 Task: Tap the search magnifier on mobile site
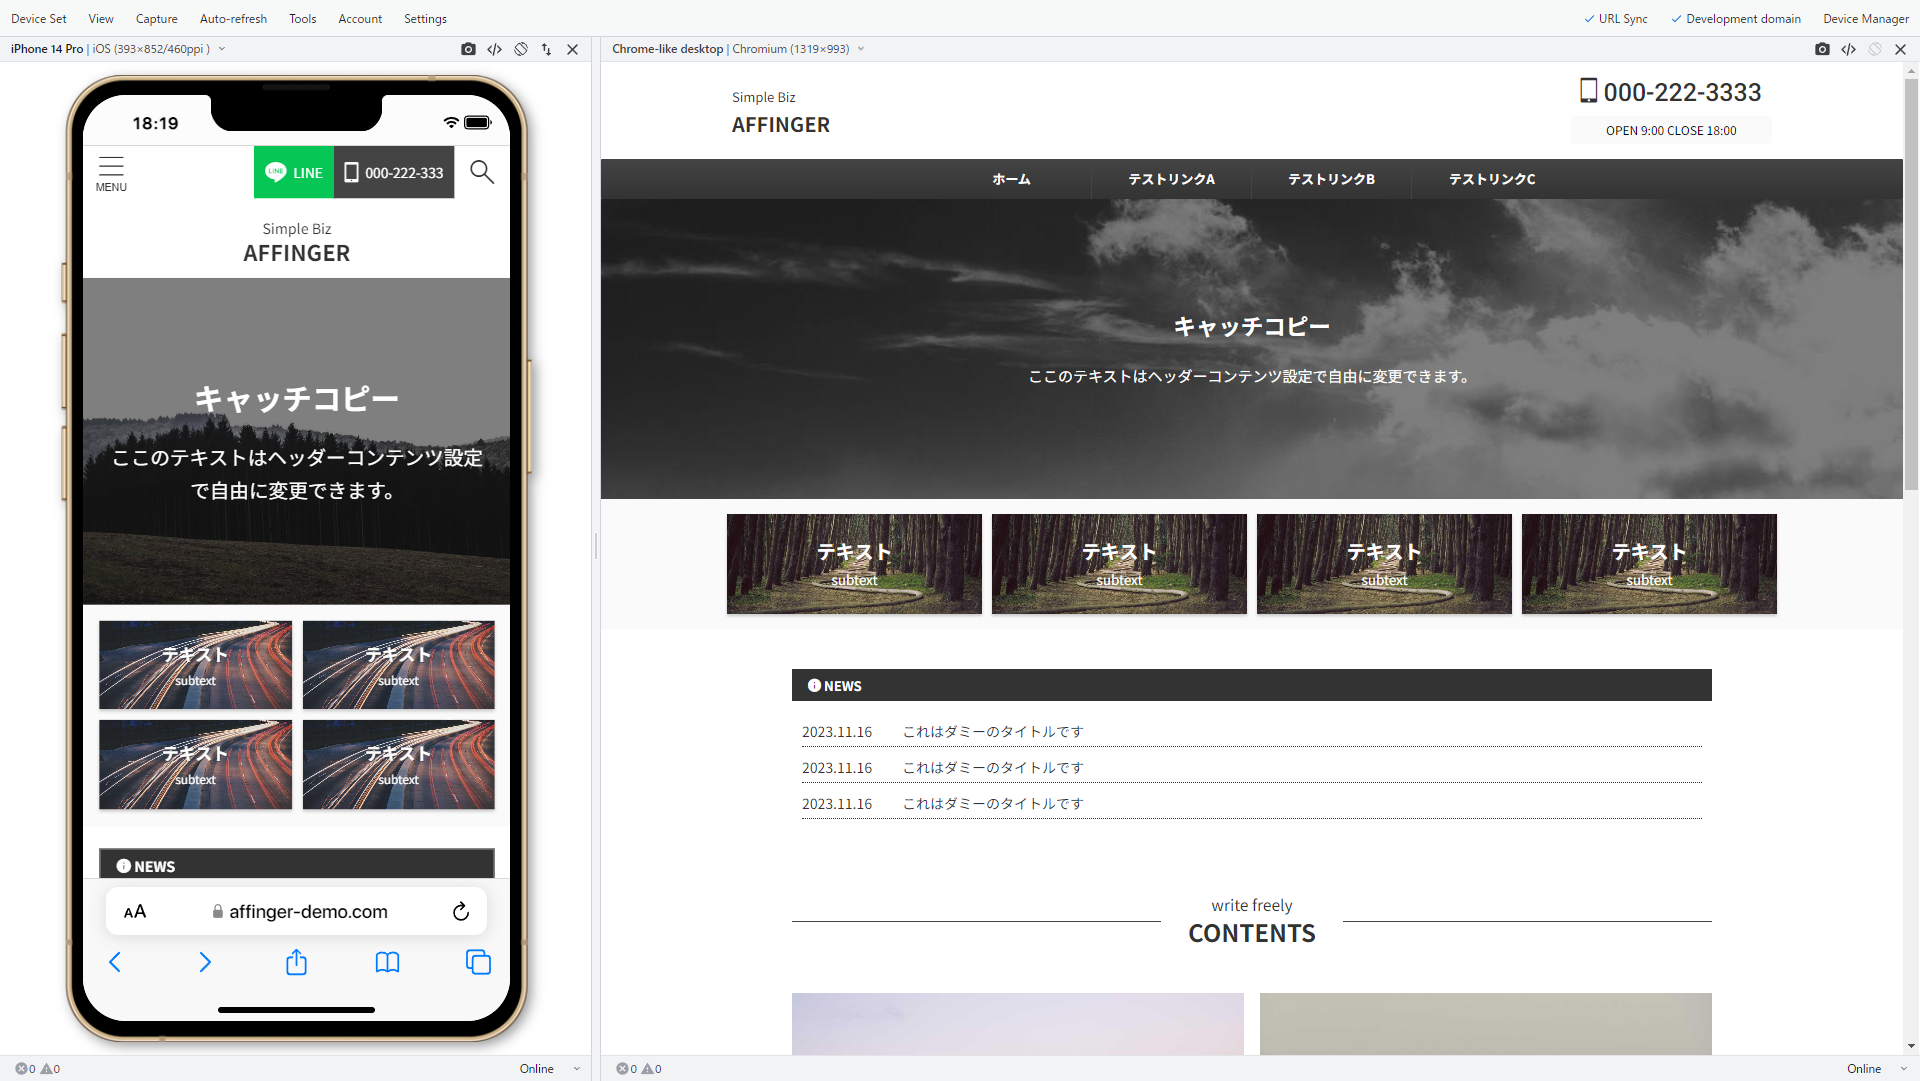[482, 172]
